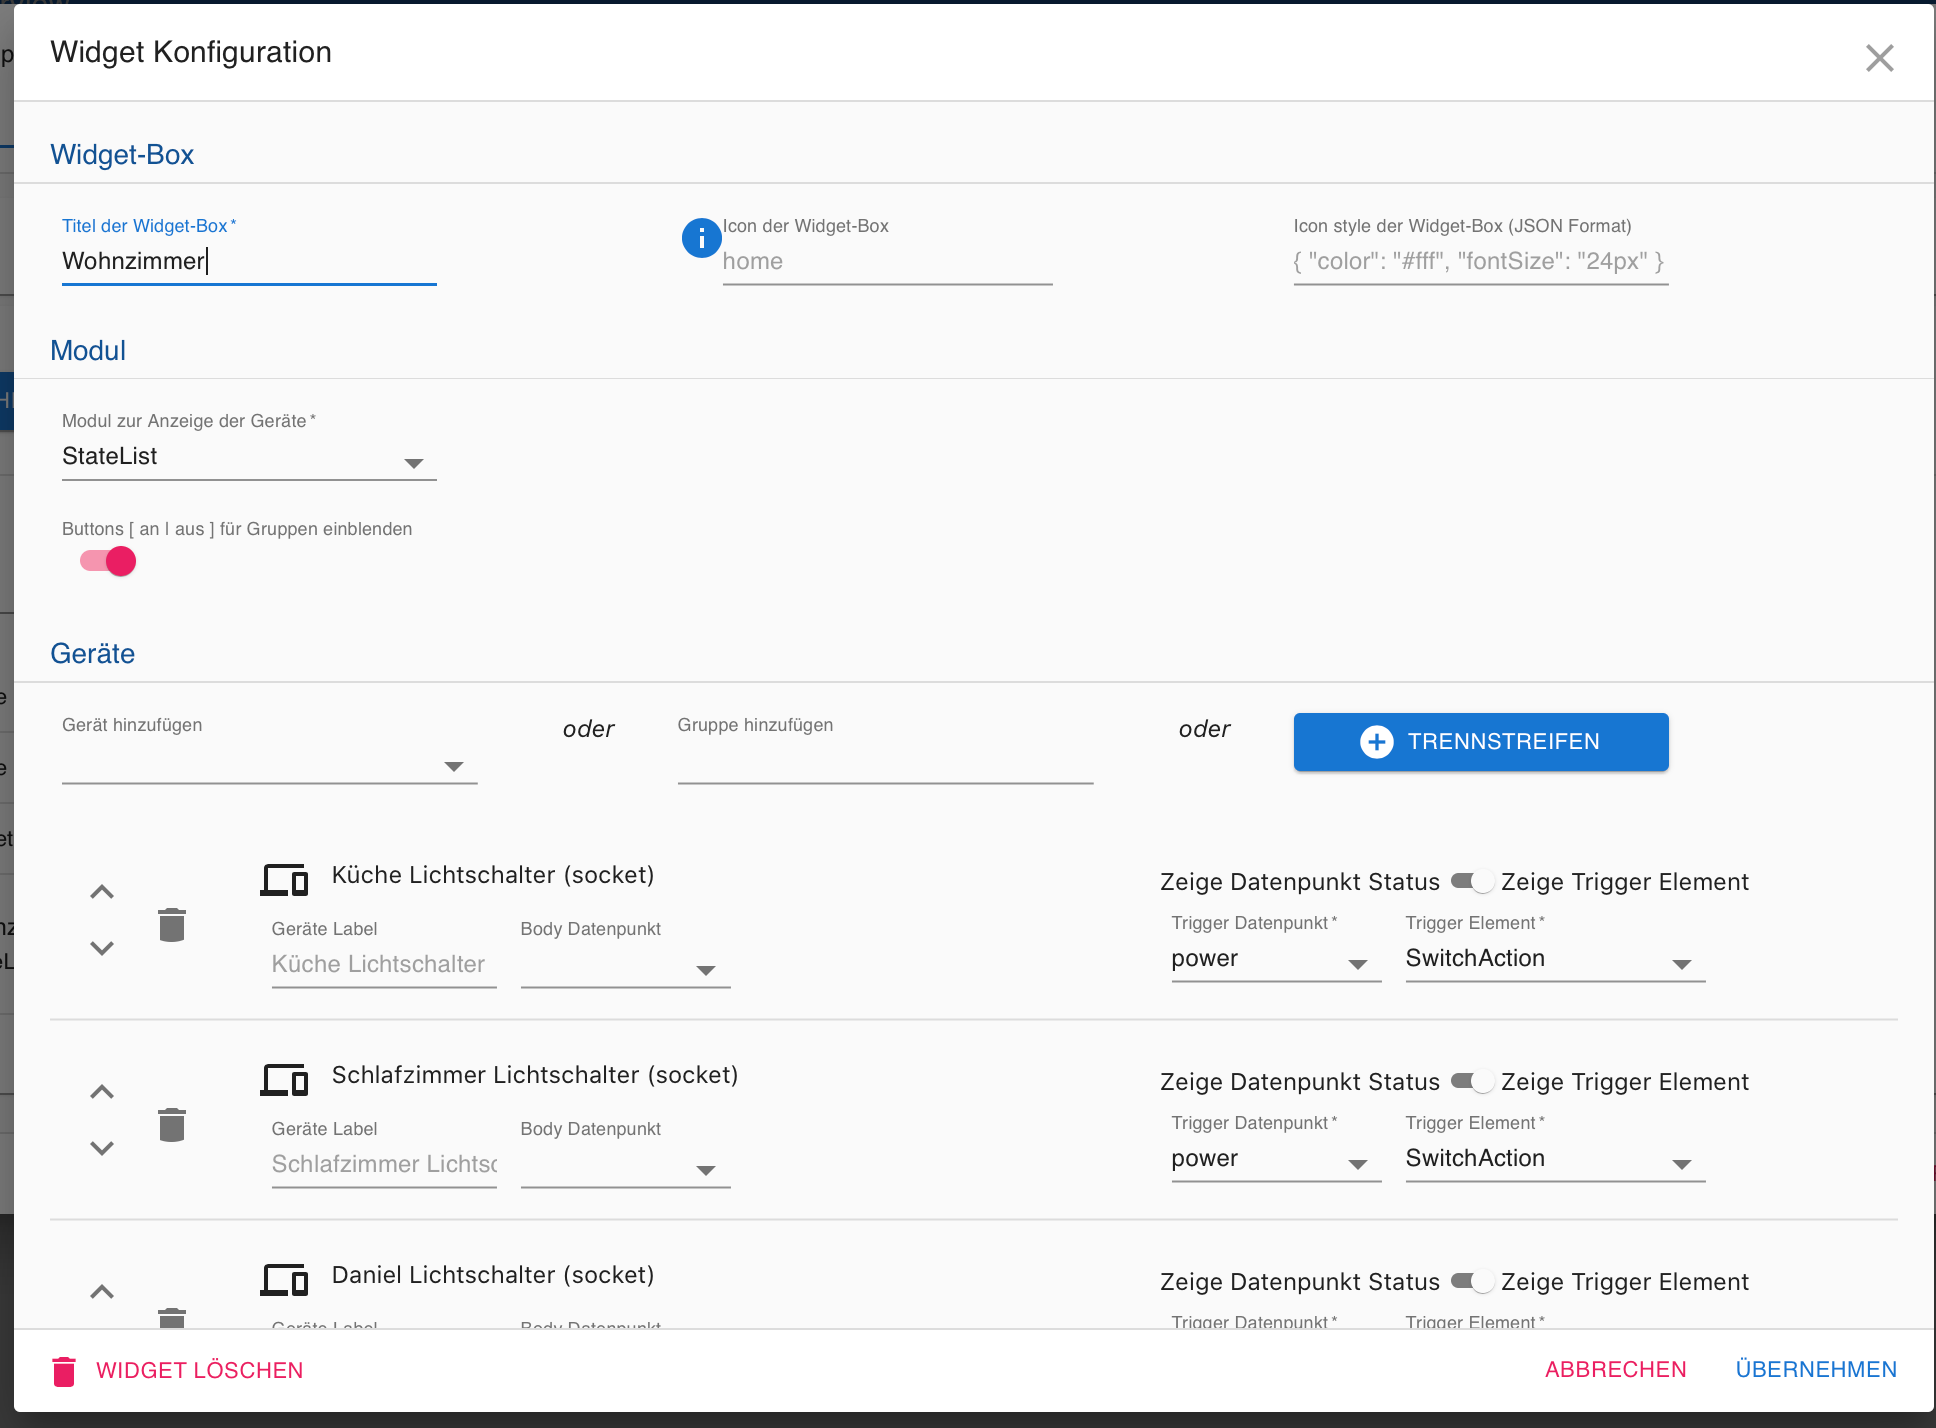Click the Gruppe hinzufügen input field

tap(885, 764)
